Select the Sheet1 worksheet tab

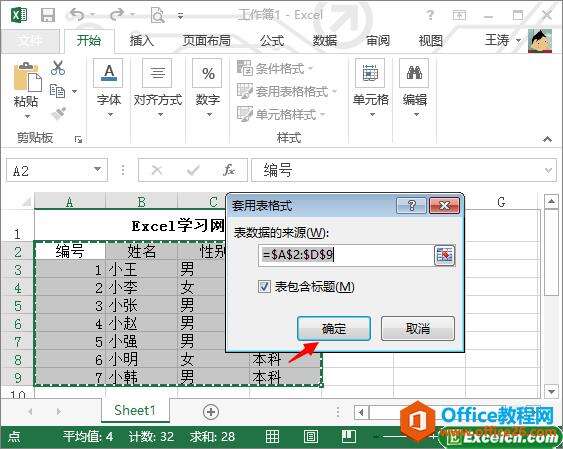135,410
